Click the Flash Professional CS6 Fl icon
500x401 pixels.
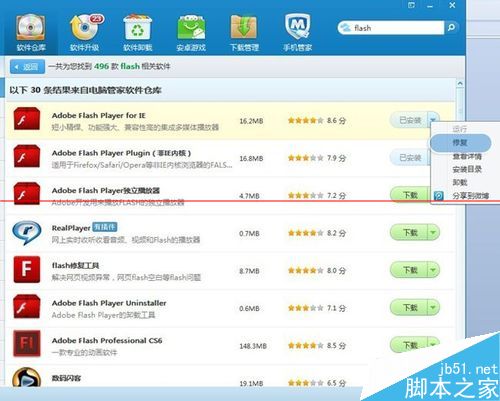27,344
